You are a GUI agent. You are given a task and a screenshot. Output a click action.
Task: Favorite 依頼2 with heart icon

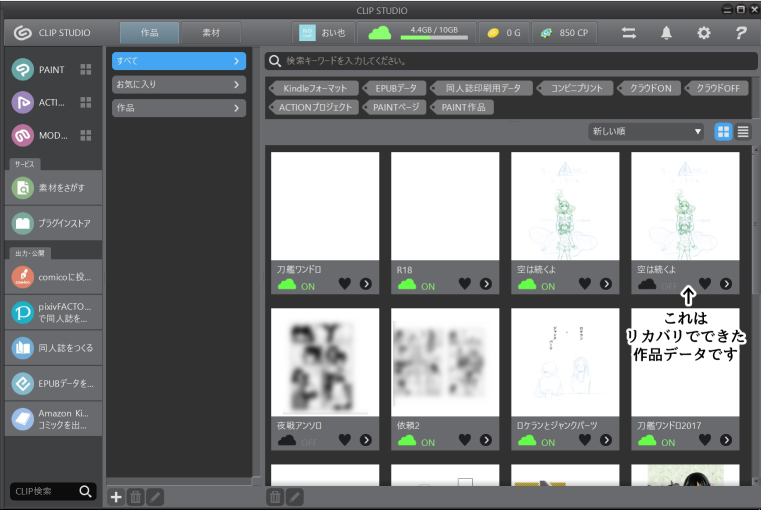(465, 440)
